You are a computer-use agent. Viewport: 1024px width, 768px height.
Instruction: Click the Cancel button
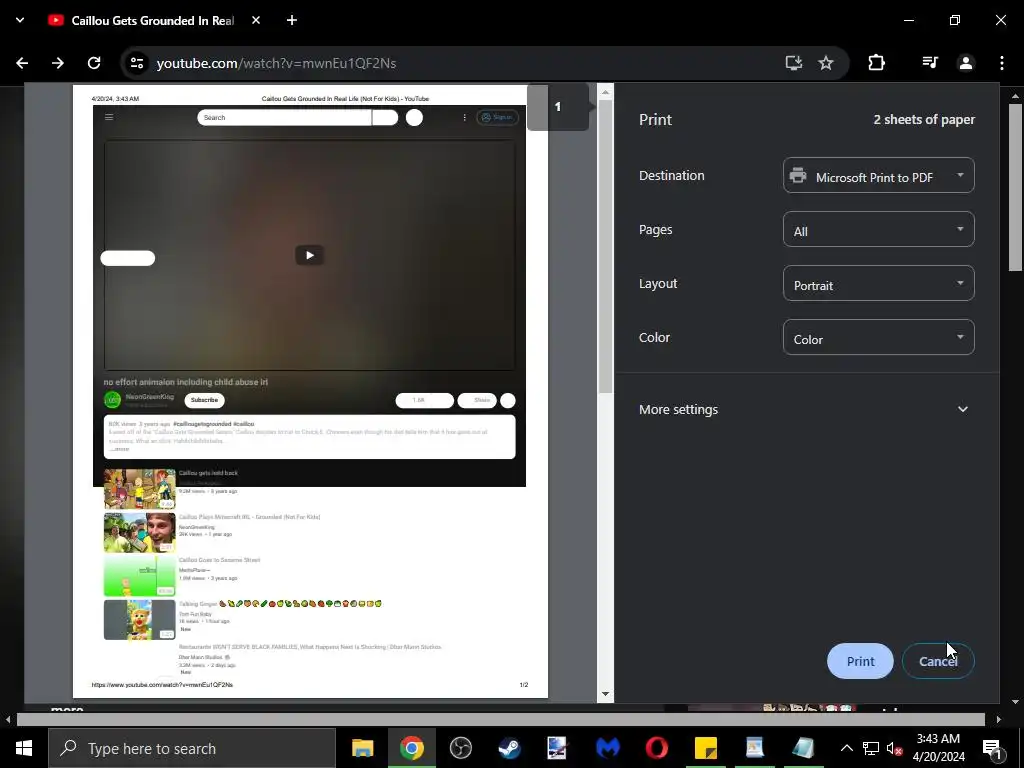938,661
